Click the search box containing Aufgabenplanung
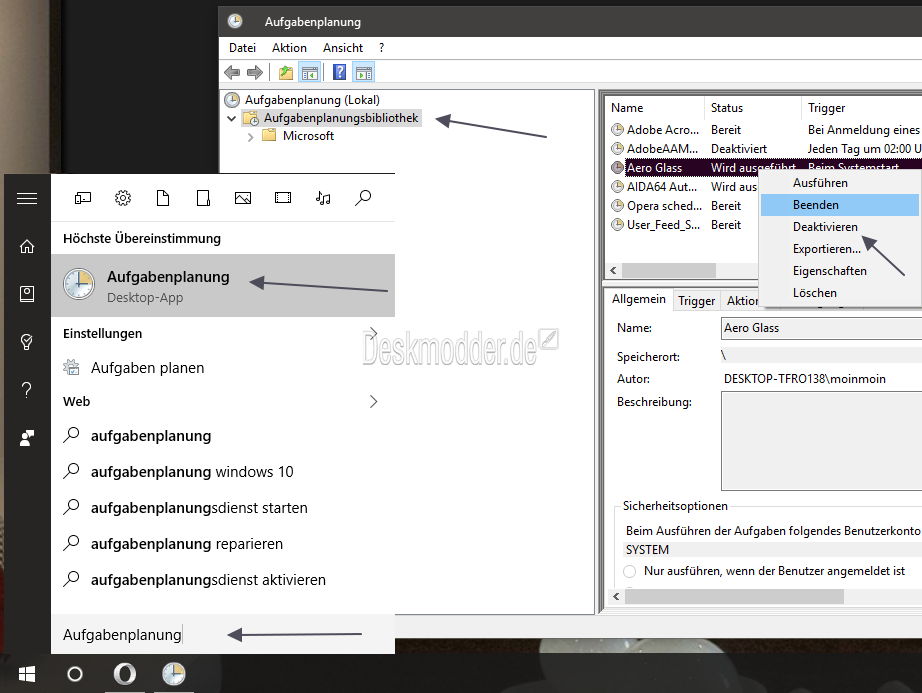Screen dimensions: 922x693 pyautogui.click(x=223, y=635)
